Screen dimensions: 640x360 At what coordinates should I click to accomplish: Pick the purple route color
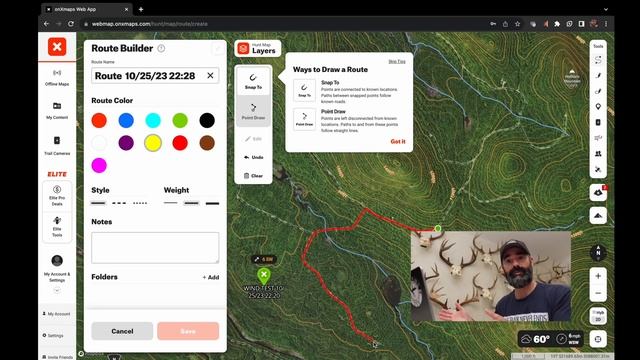coord(126,143)
